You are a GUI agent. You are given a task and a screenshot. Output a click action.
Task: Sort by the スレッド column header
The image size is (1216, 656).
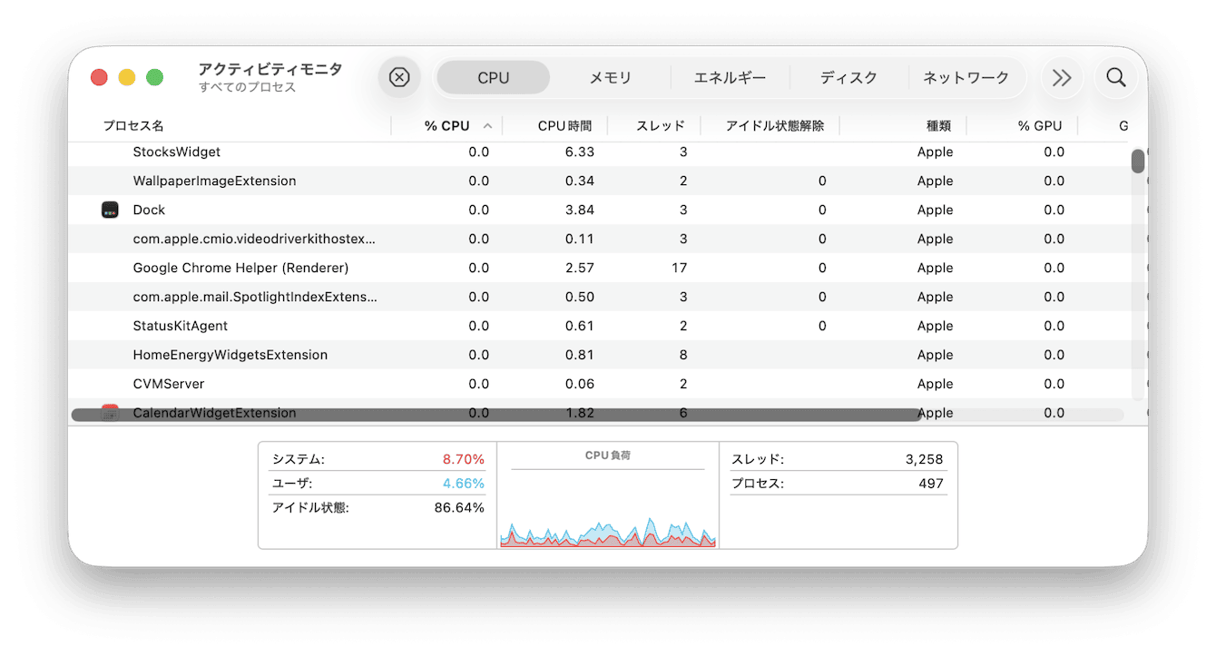[x=661, y=126]
